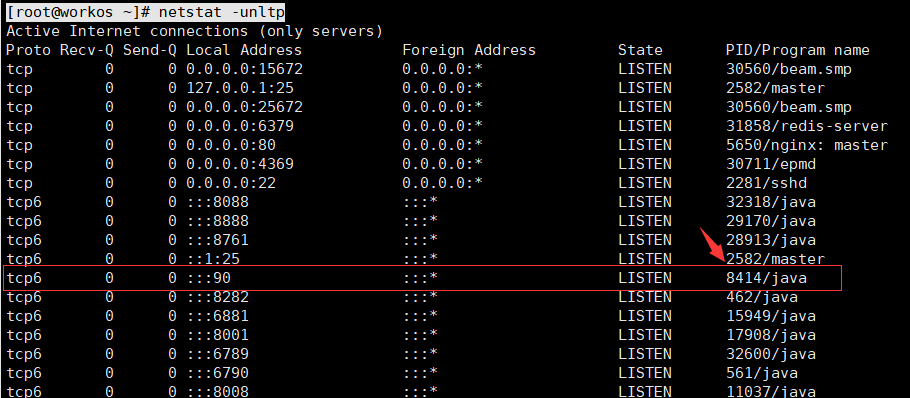Click "tcp6" protocol in the :::6881 row
Image resolution: width=910 pixels, height=398 pixels.
[24, 316]
